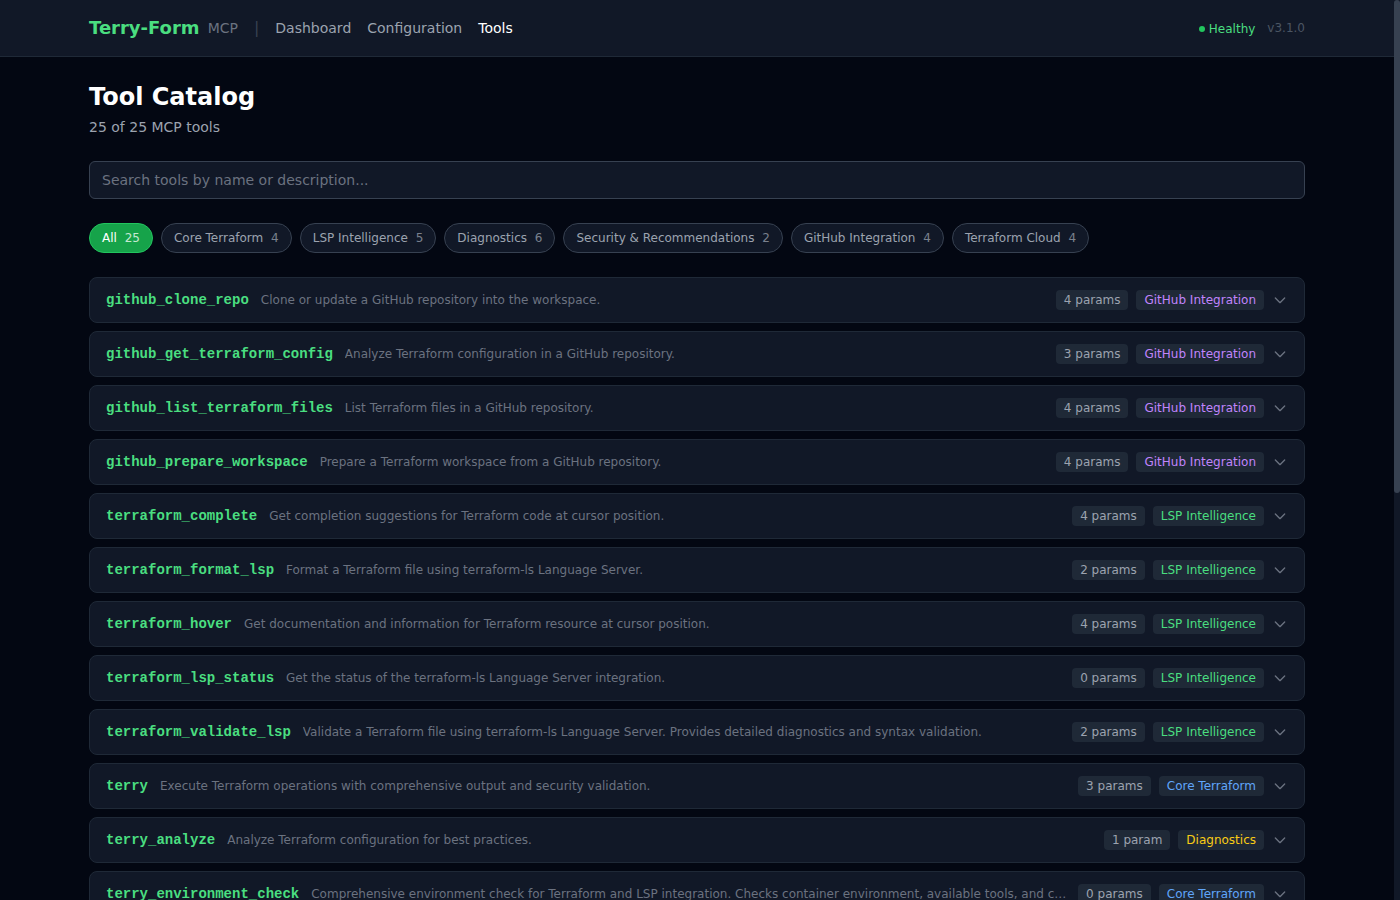
Task: Click the v3.1.0 version label
Action: (1286, 28)
